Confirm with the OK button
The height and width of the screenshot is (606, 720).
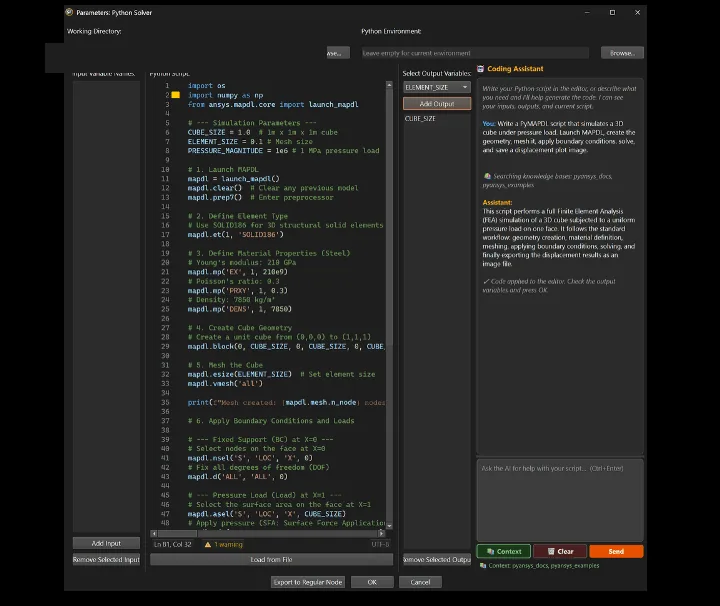(x=372, y=582)
